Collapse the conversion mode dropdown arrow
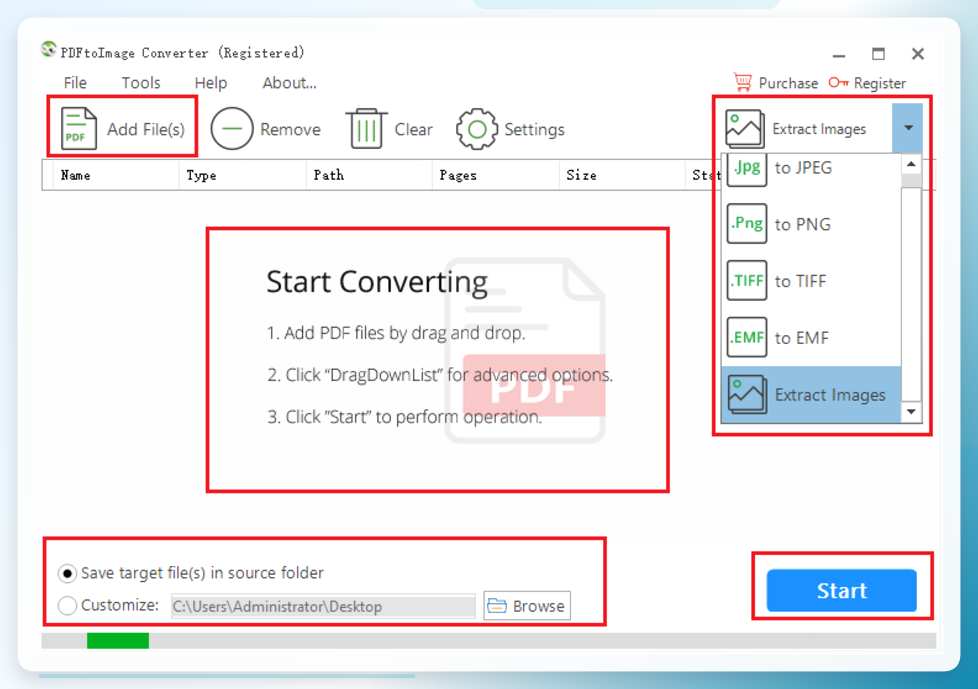Viewport: 978px width, 689px height. 908,128
